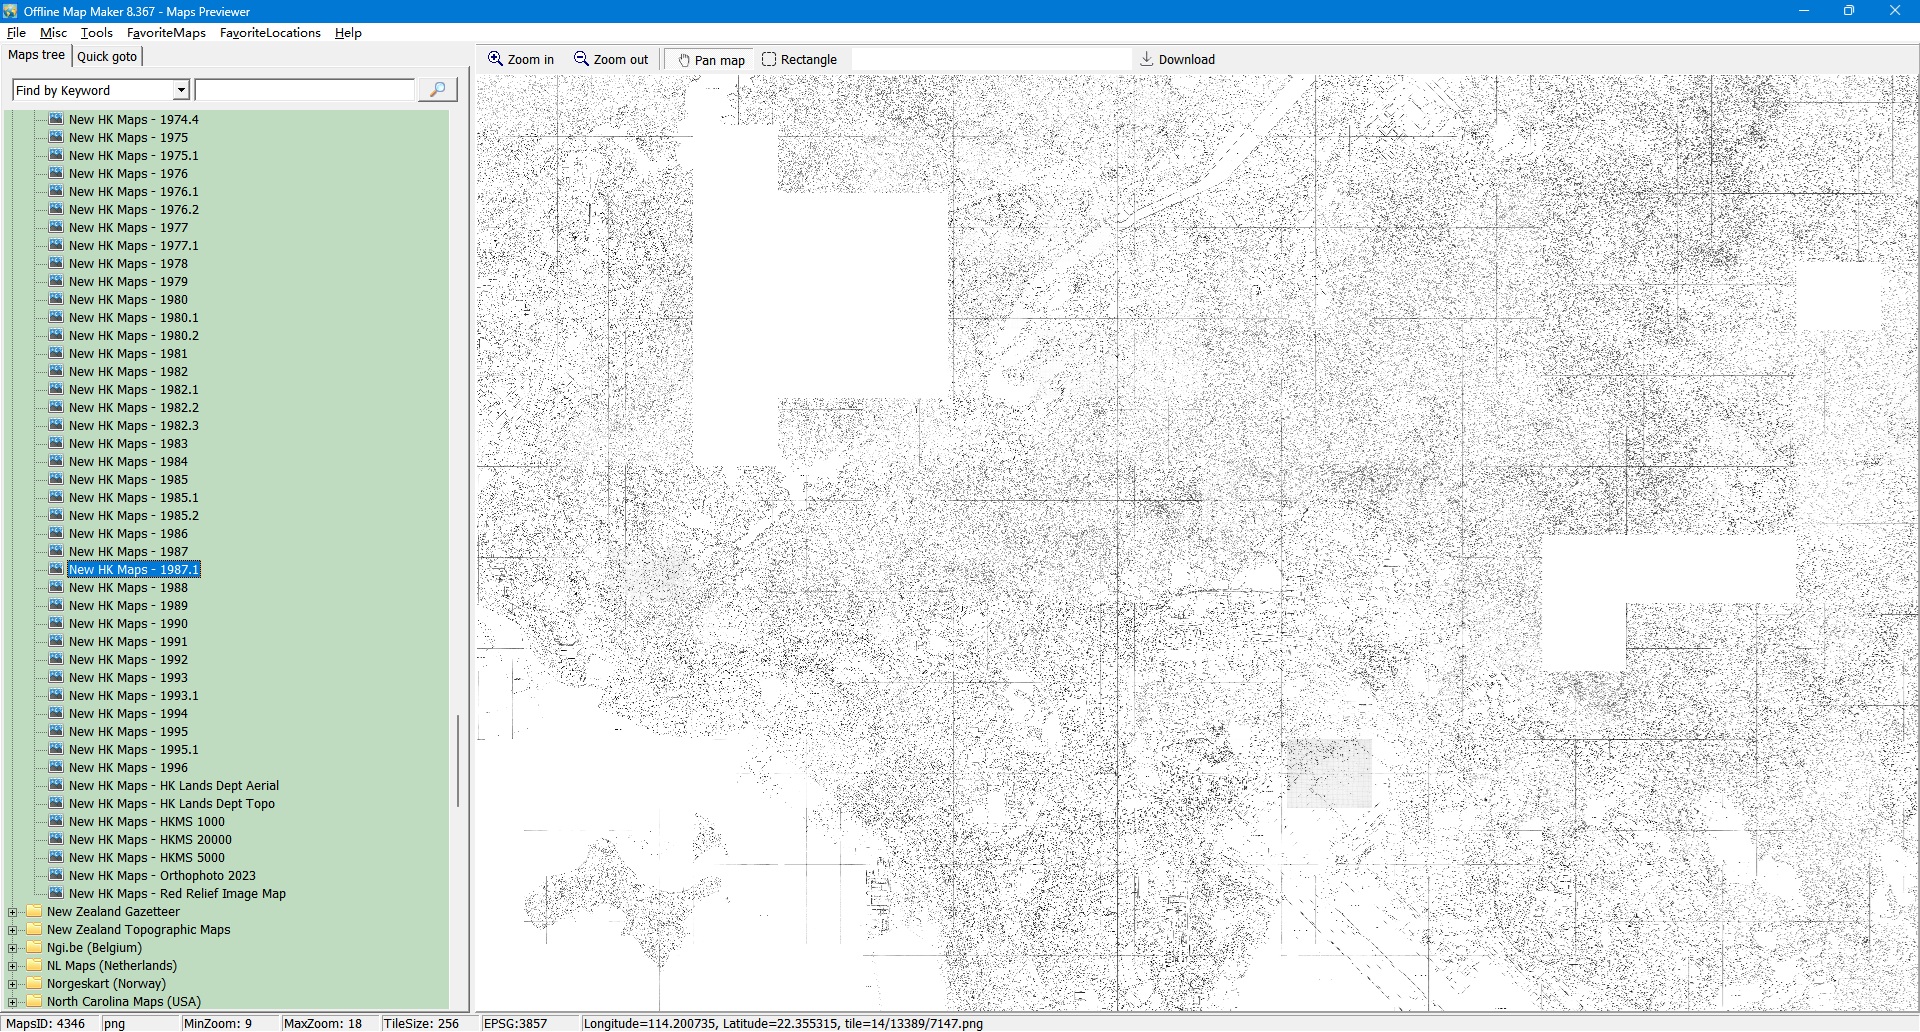Switch to the Quick goto tab
1920x1032 pixels.
tap(107, 56)
